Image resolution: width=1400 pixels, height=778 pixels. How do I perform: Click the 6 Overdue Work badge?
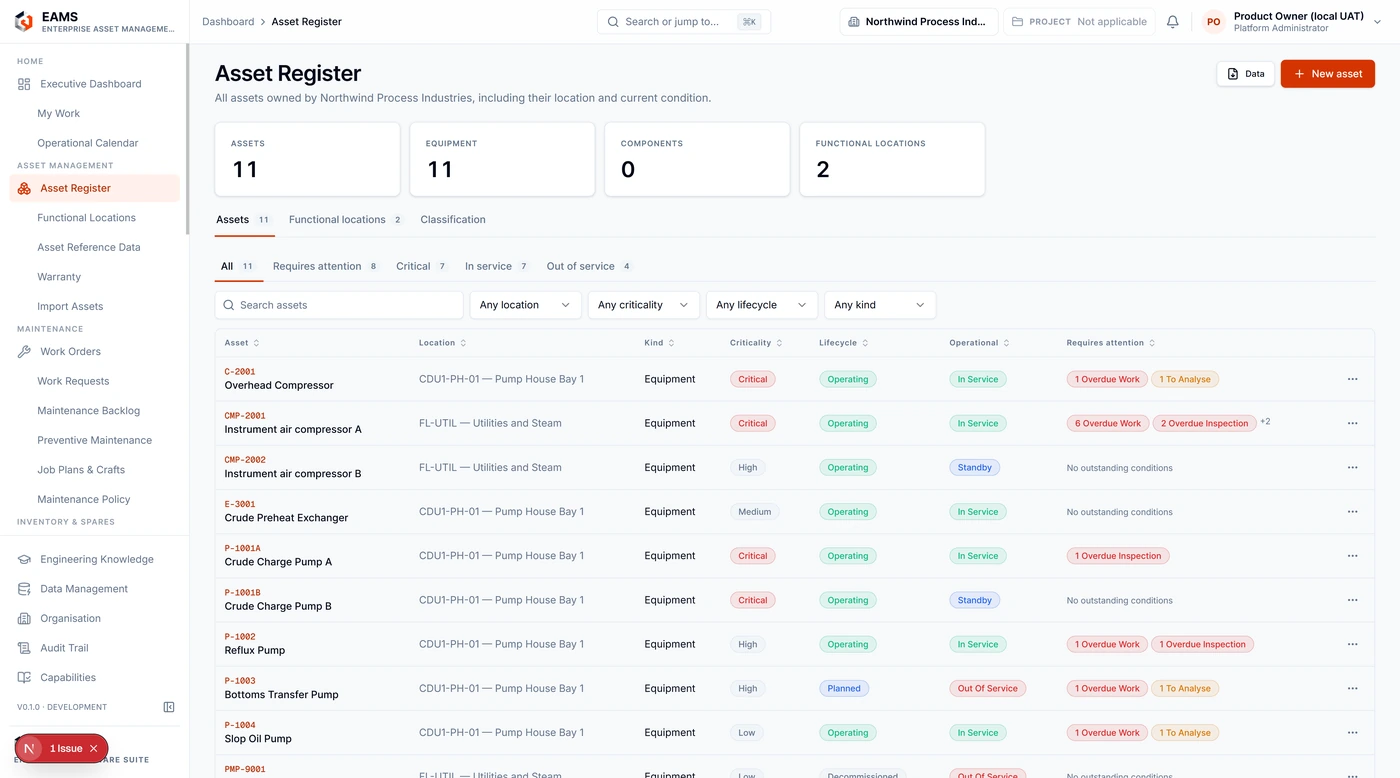coord(1108,423)
